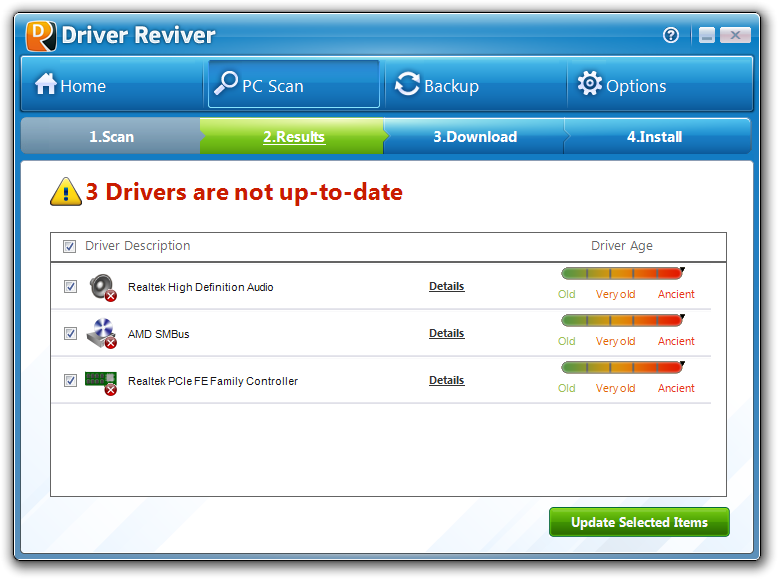Screen dimensions: 778x580
Task: Click the Home house icon
Action: pos(46,83)
